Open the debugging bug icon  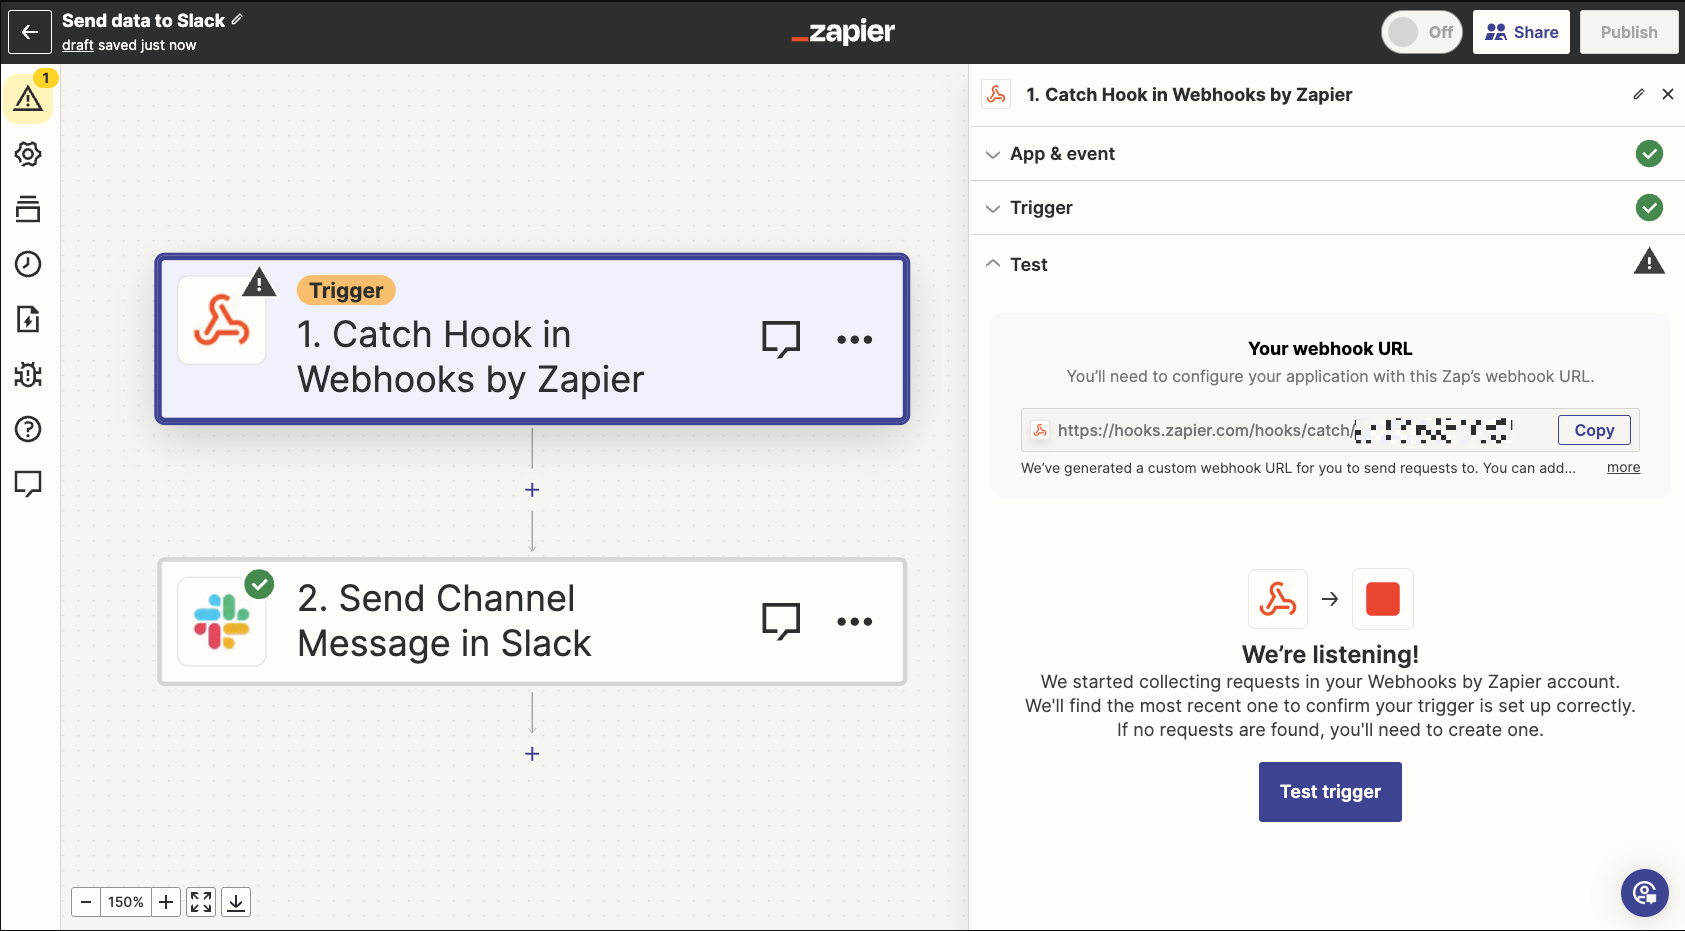(x=28, y=374)
